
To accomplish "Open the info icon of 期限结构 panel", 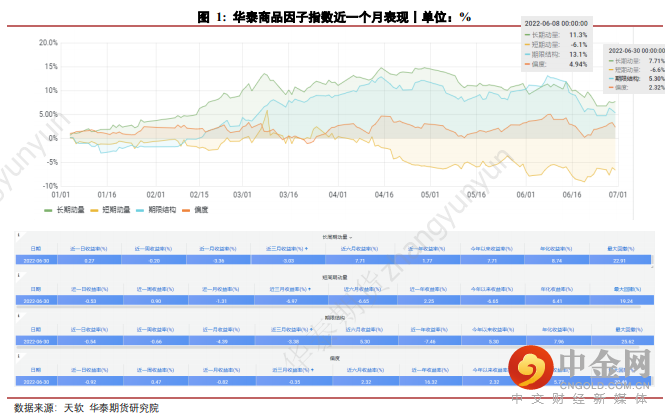I will (19, 315).
